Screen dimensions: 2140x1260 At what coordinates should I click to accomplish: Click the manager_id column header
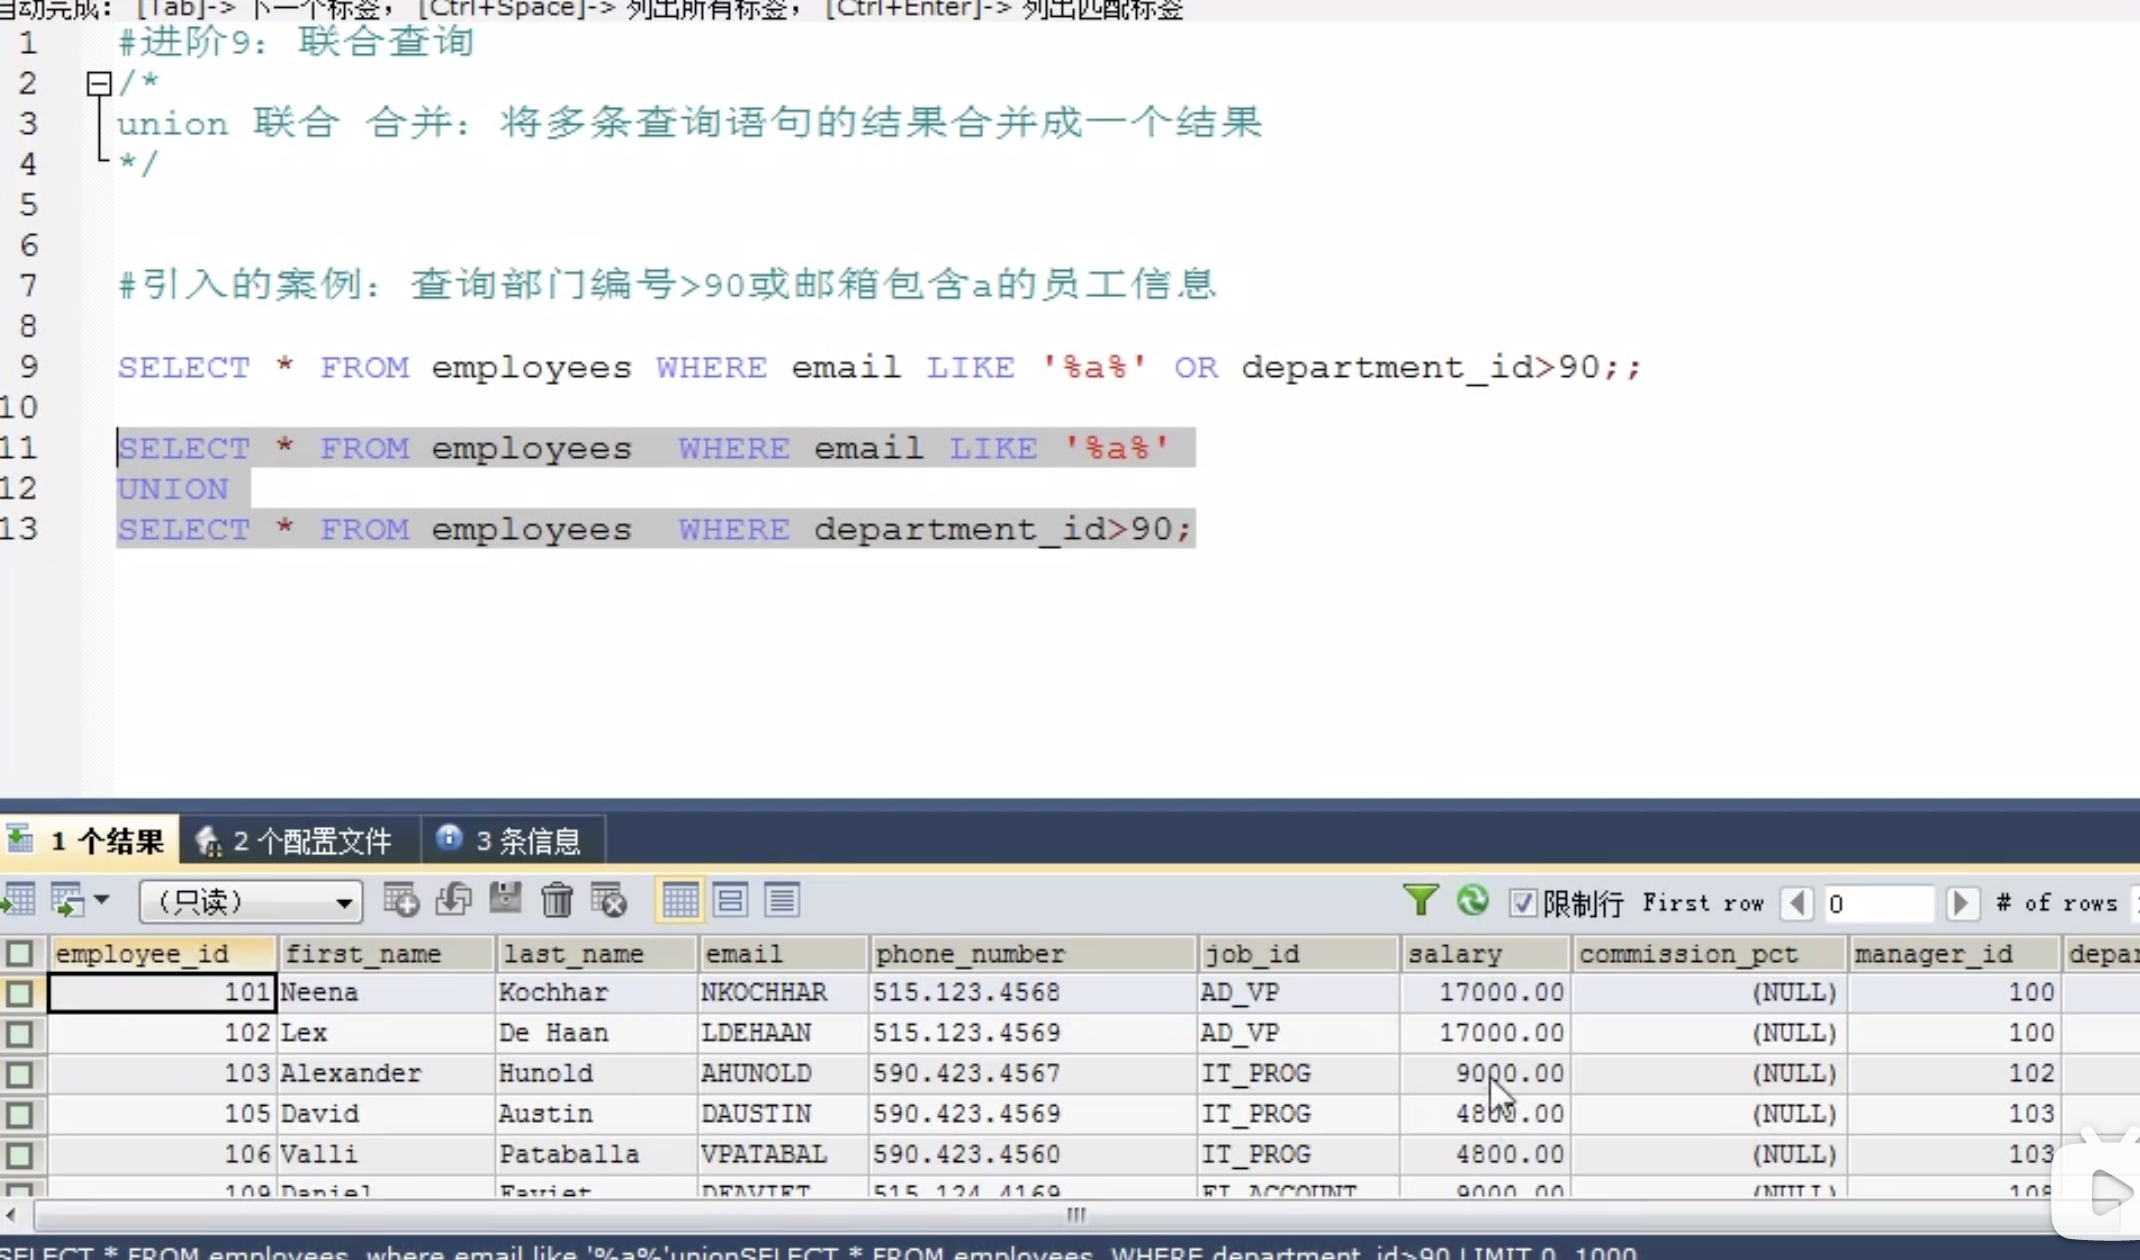pos(1954,954)
